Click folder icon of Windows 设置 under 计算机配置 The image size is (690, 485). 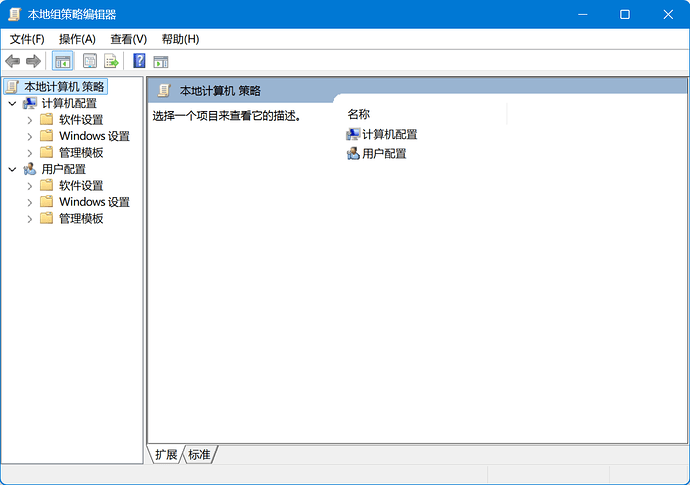47,136
